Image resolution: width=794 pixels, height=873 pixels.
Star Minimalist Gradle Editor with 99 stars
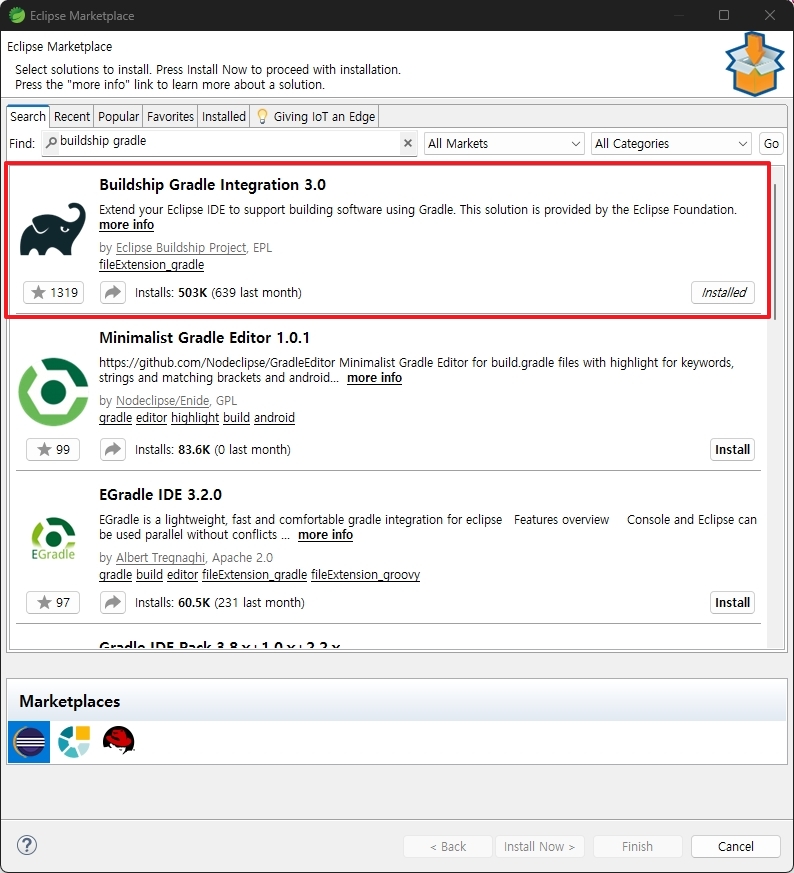(53, 449)
